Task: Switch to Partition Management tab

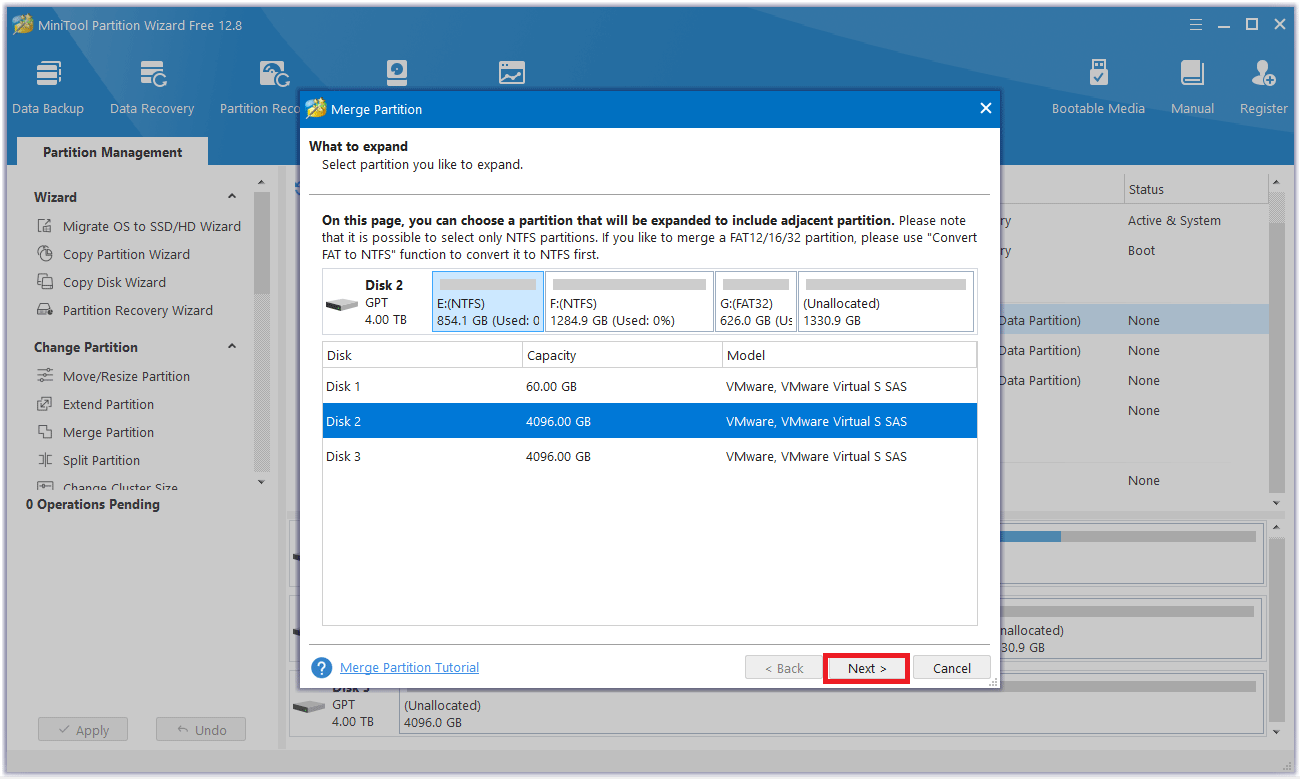Action: click(x=112, y=152)
